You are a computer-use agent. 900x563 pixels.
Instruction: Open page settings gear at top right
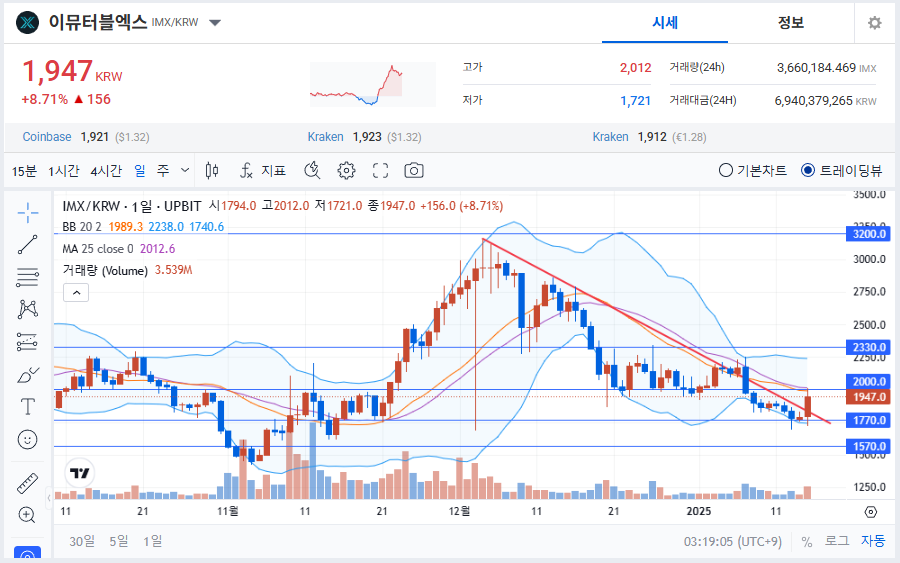pyautogui.click(x=874, y=23)
